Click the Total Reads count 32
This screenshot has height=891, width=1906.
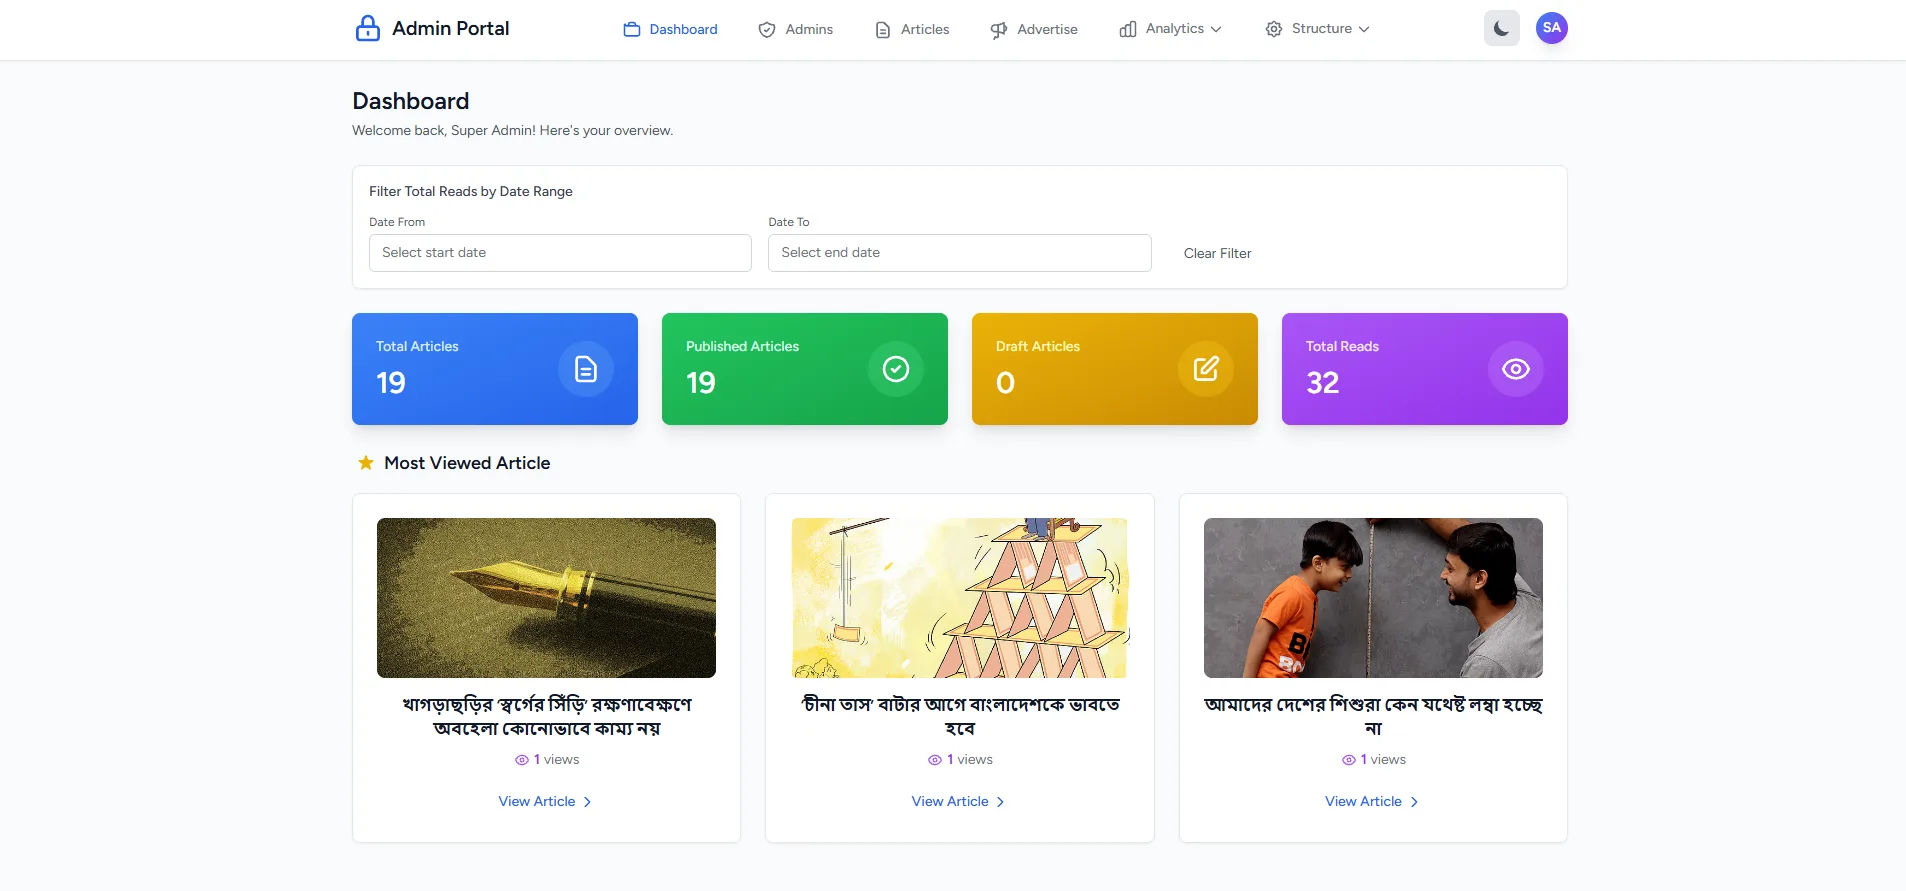click(x=1322, y=383)
